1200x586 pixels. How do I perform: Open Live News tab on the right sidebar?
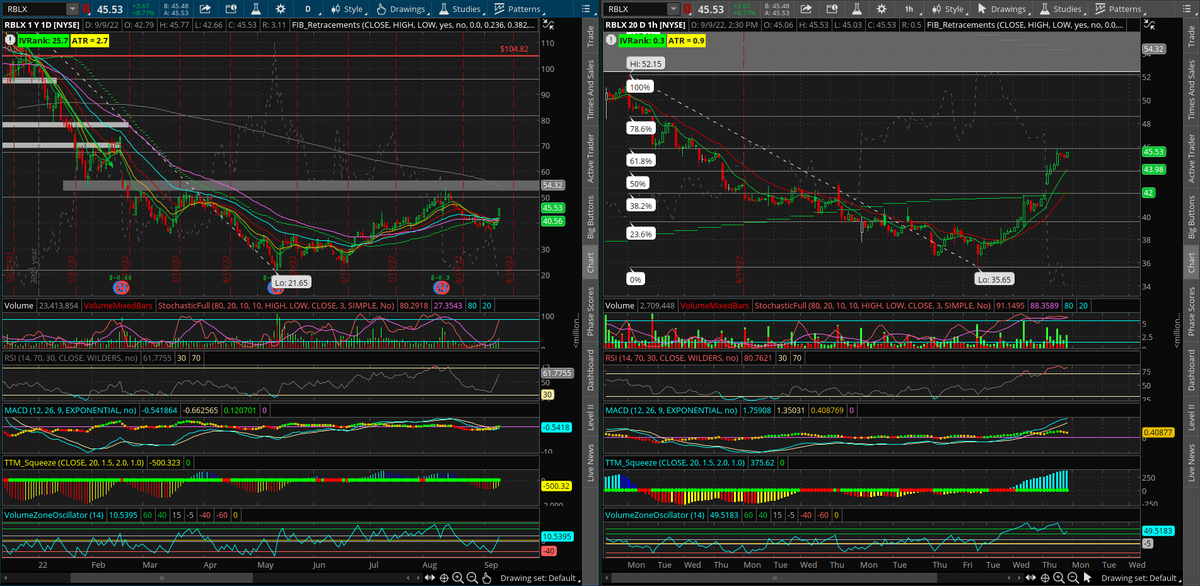[x=1191, y=463]
